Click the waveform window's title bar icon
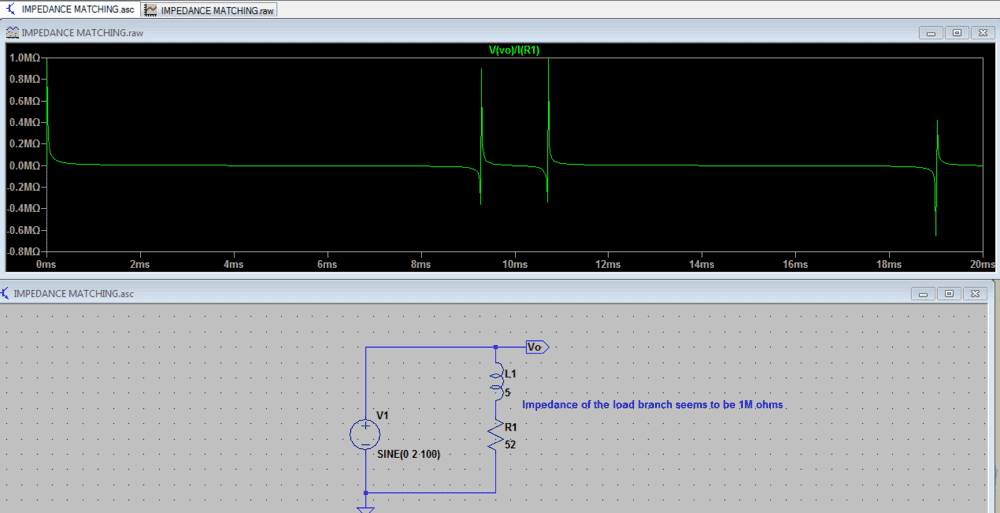 click(x=12, y=32)
